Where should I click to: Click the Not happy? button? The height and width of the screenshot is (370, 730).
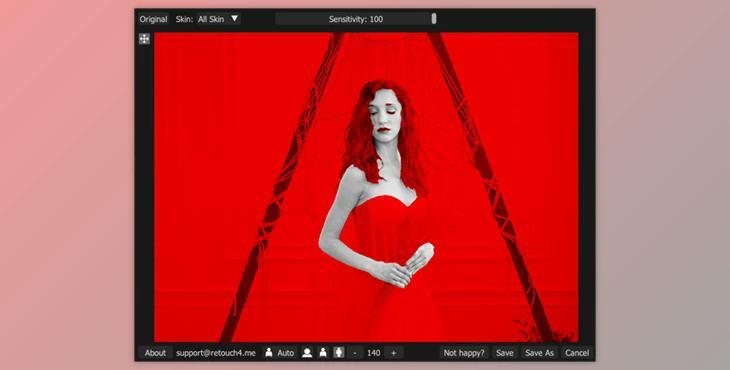(464, 353)
